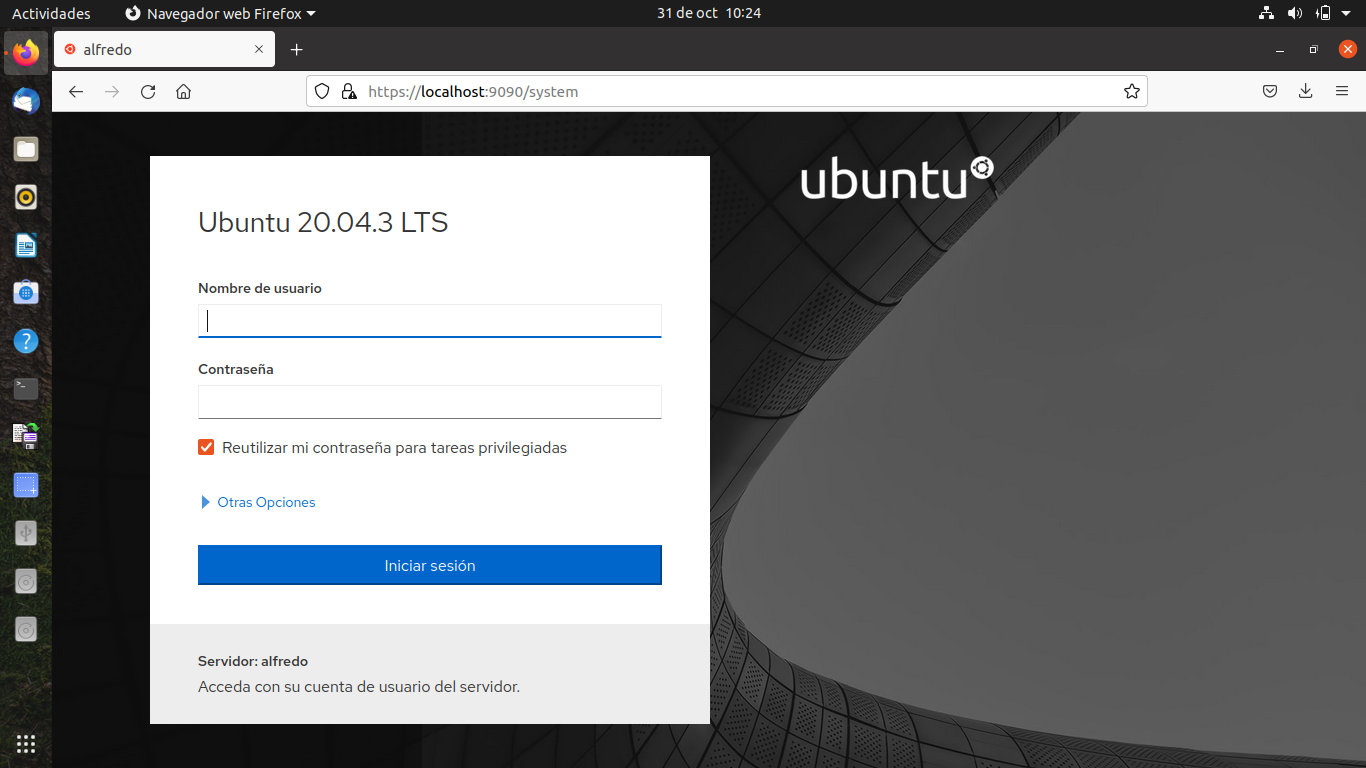
Task: Focus the Nombre de usuario field
Action: (430, 321)
